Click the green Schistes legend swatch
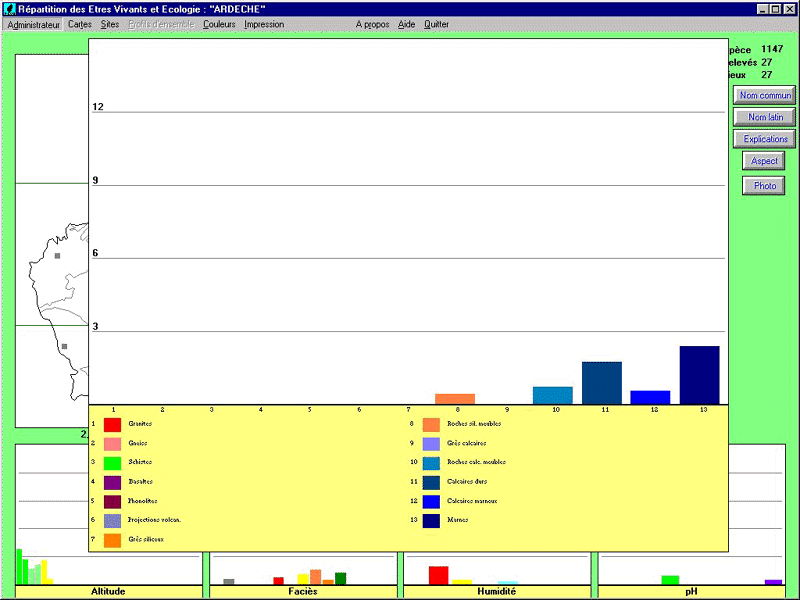Viewport: 800px width, 600px height. click(x=112, y=463)
